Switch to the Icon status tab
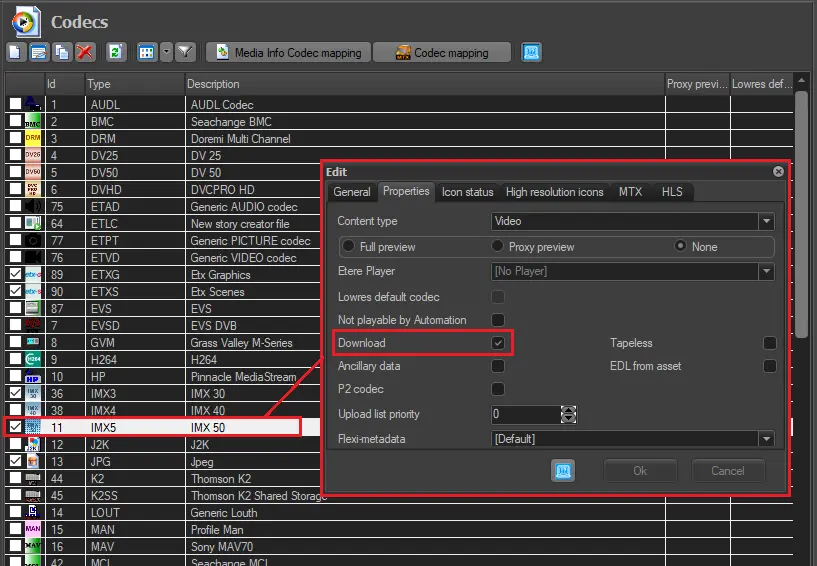This screenshot has width=817, height=566. (x=467, y=192)
